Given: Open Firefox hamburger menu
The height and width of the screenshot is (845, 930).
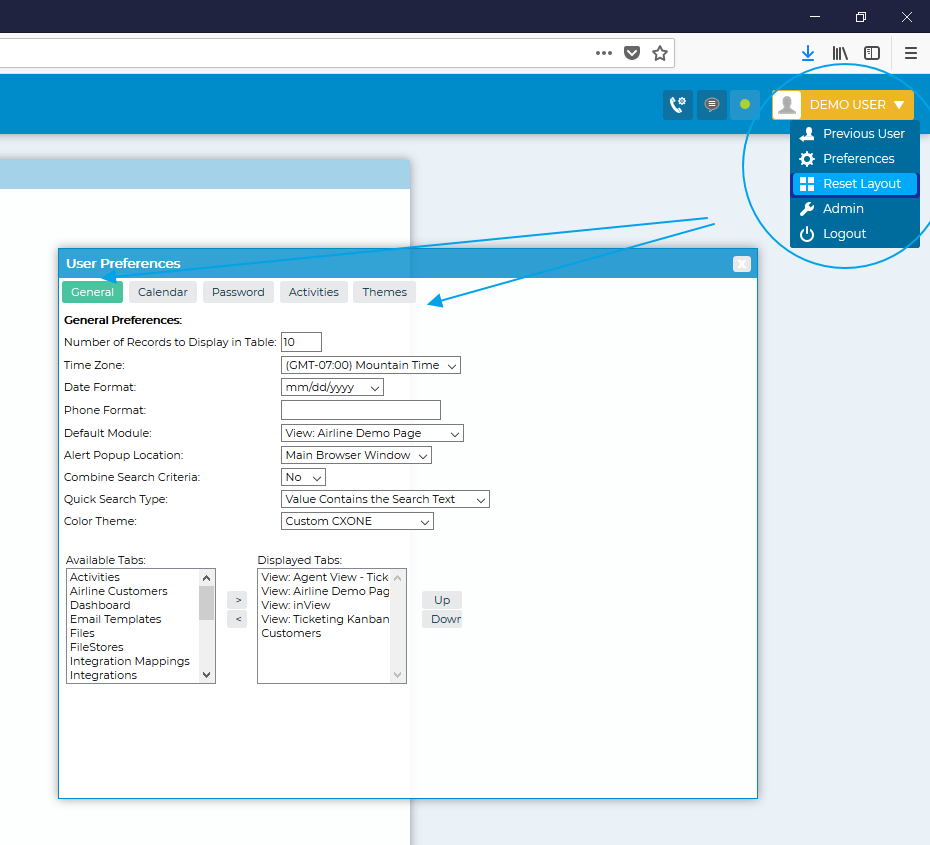Looking at the screenshot, I should 910,53.
